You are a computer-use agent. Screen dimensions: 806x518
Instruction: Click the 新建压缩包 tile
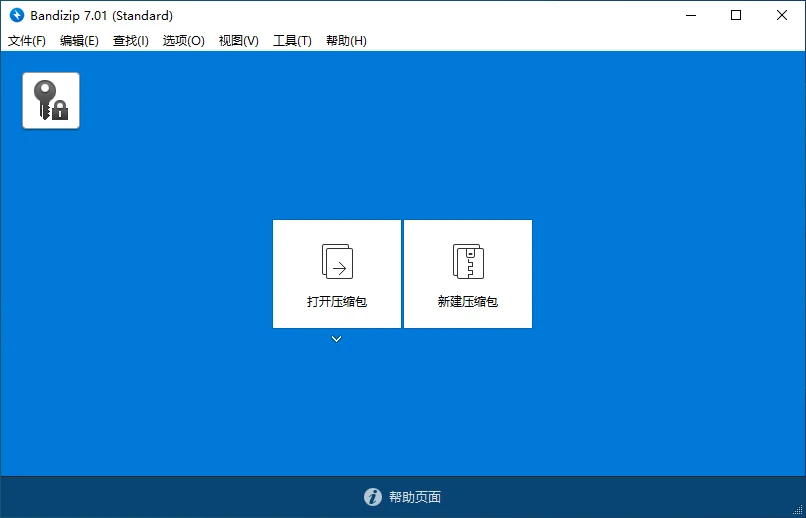coord(468,274)
